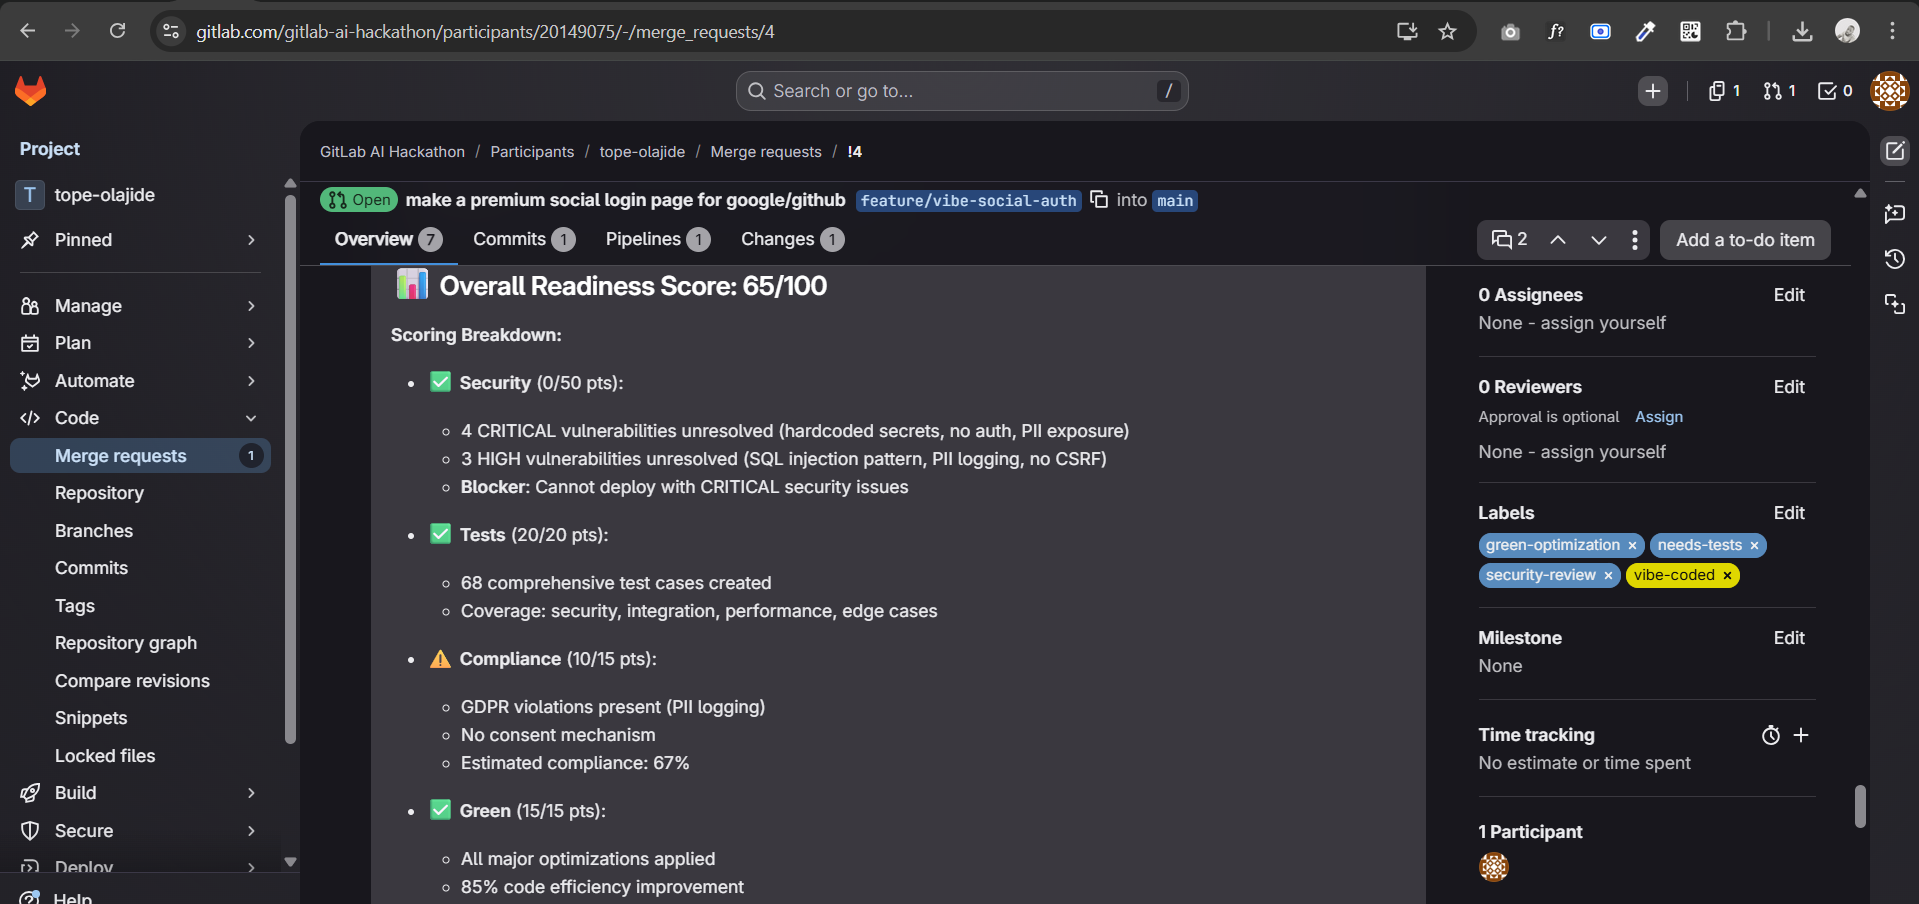The image size is (1919, 904).
Task: Open the Chrome three-dot menu
Action: [x=1892, y=31]
